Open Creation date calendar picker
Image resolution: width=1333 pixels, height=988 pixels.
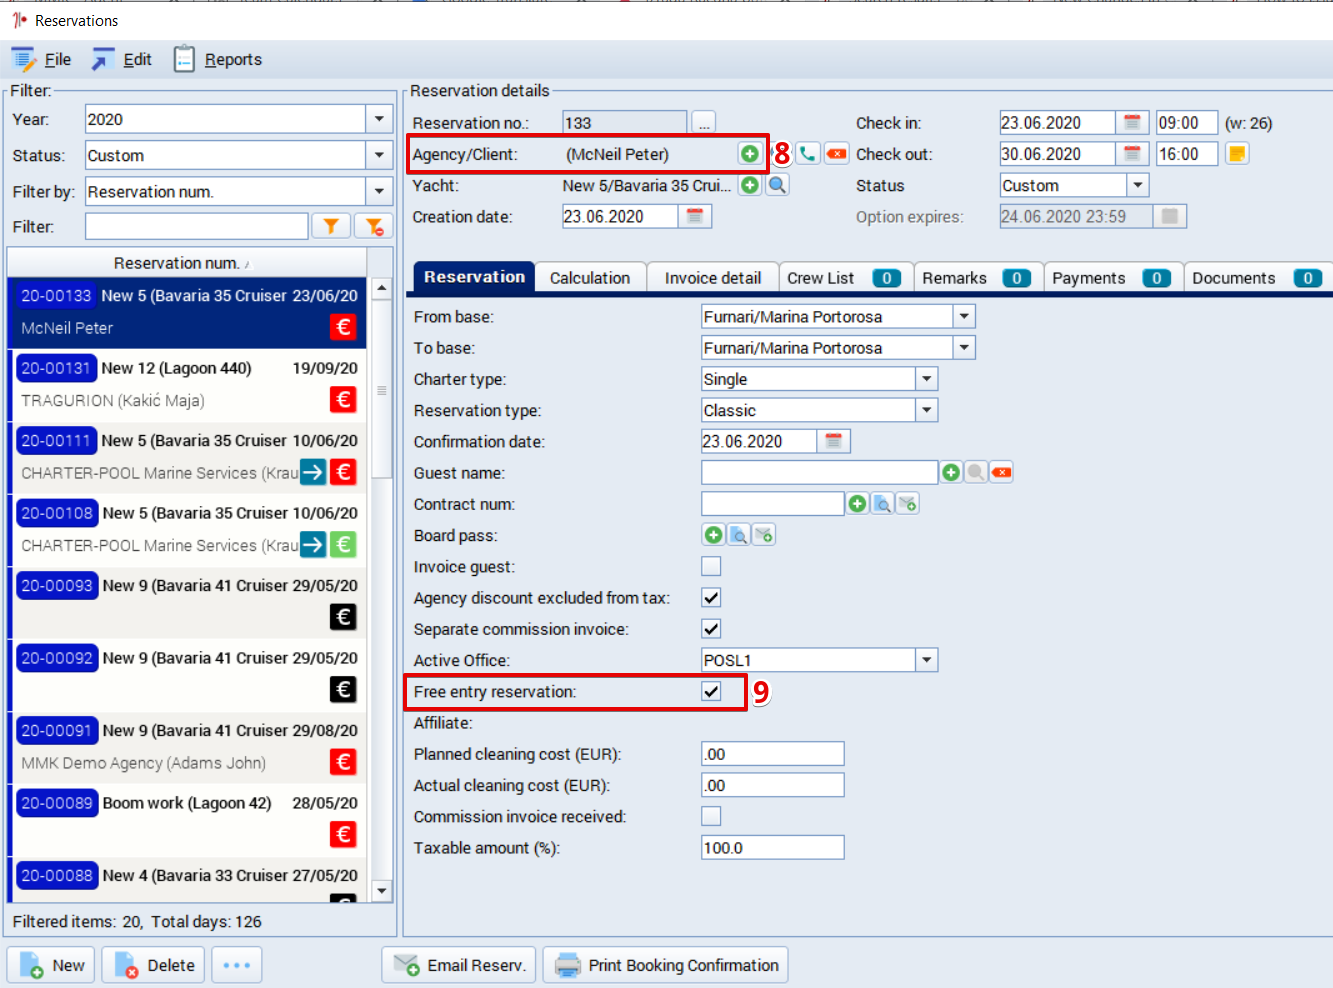click(695, 216)
